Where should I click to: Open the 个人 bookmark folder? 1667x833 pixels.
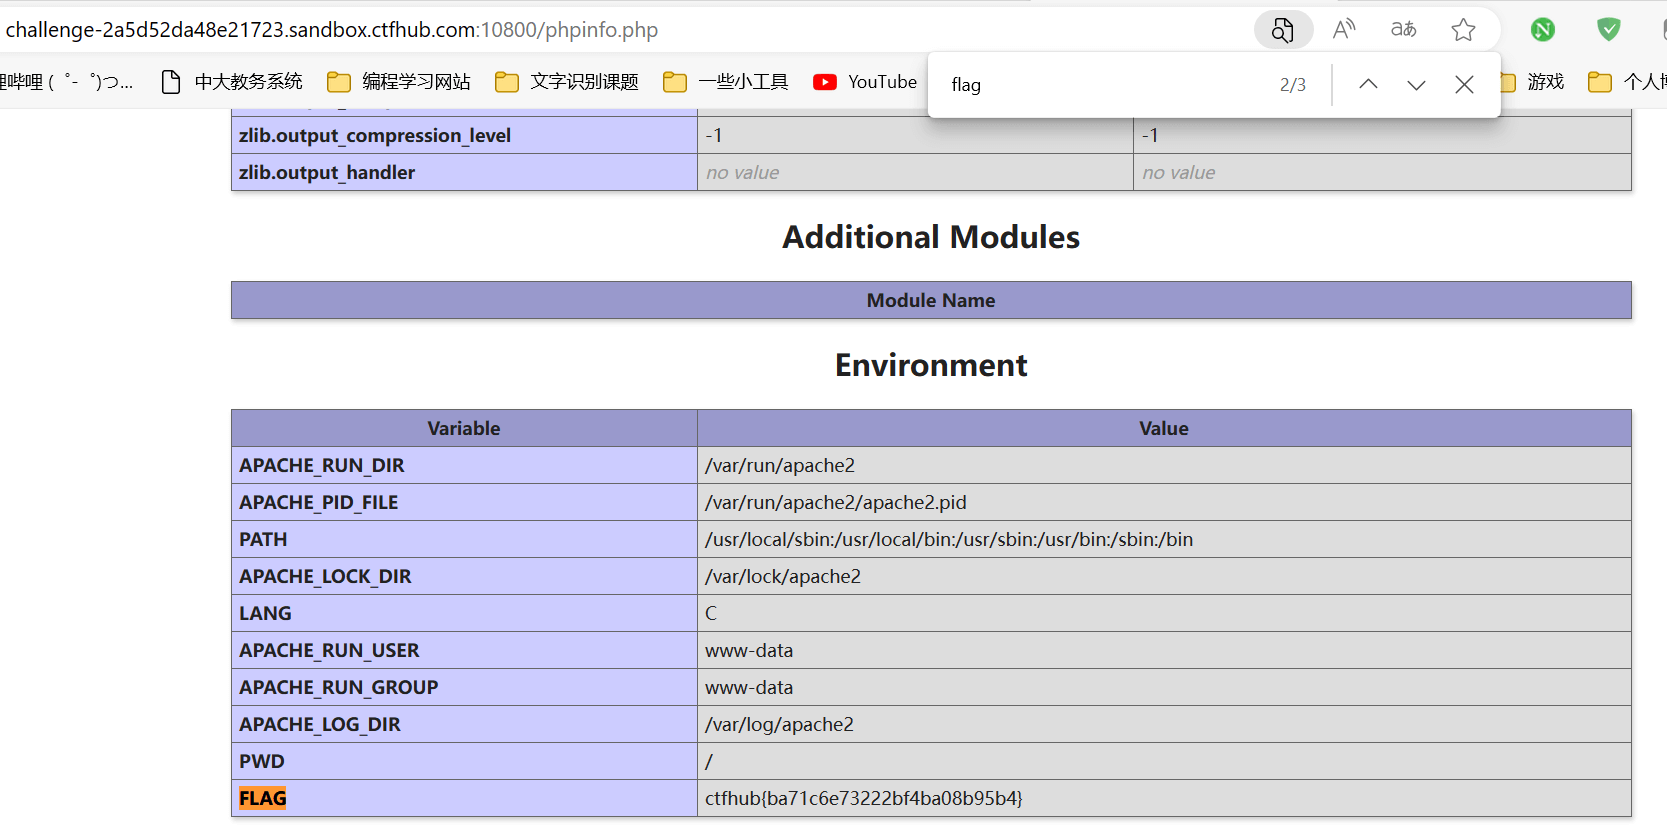pos(1628,82)
